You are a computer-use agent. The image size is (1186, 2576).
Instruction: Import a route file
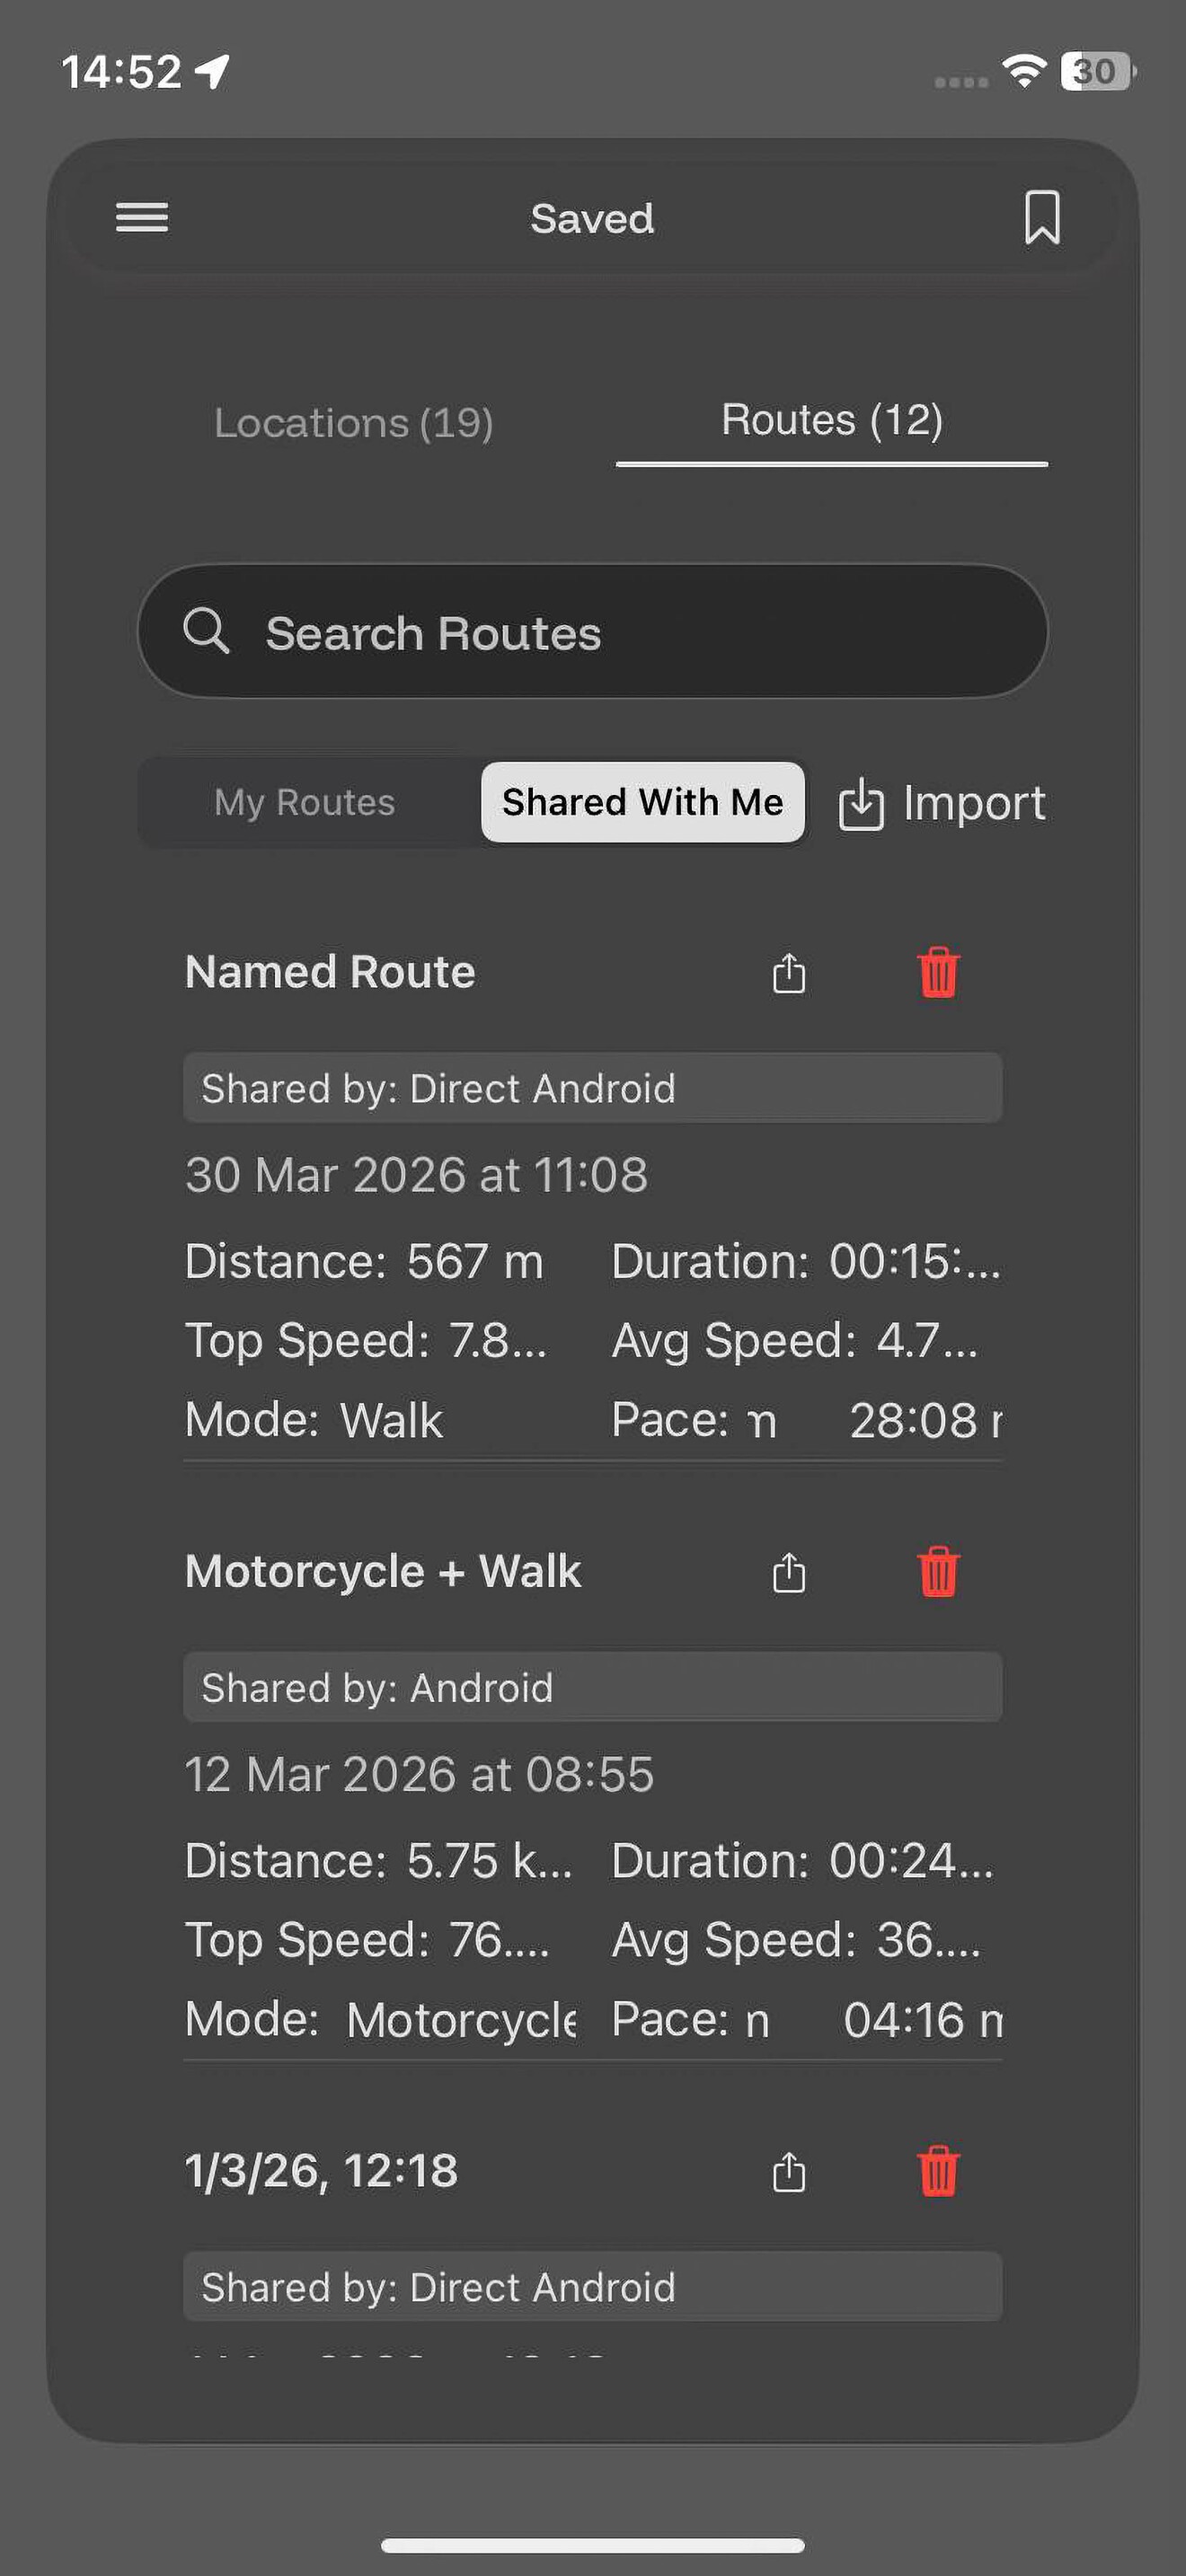click(x=942, y=803)
